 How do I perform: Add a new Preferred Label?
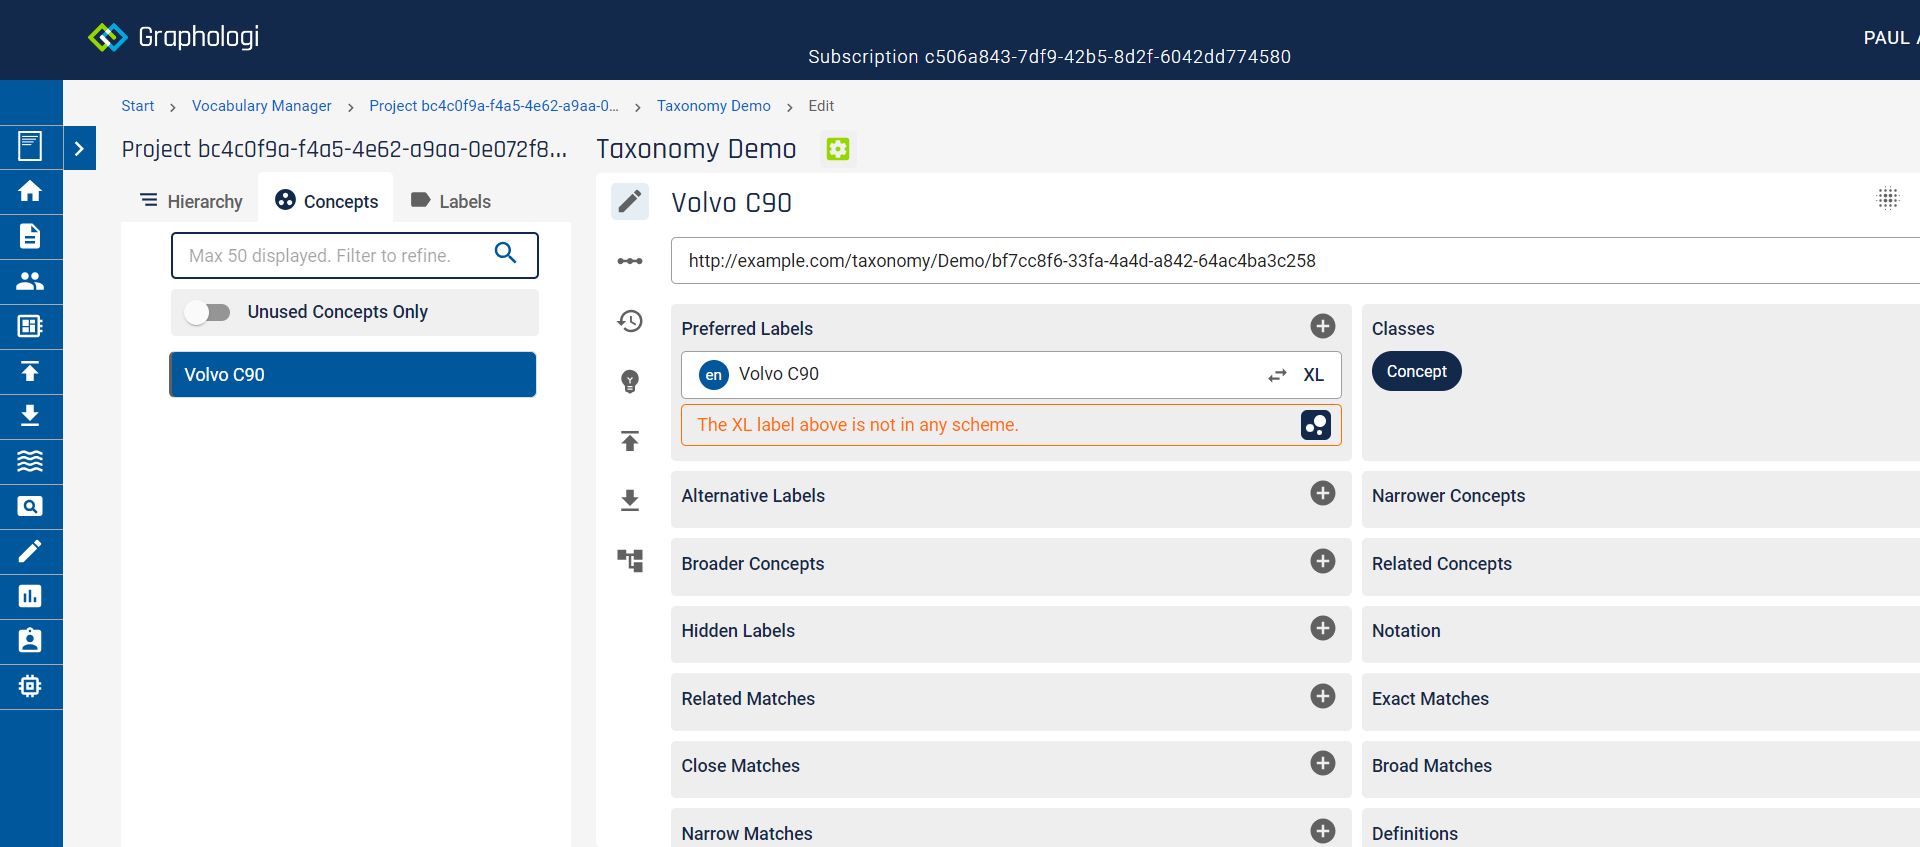pos(1323,326)
